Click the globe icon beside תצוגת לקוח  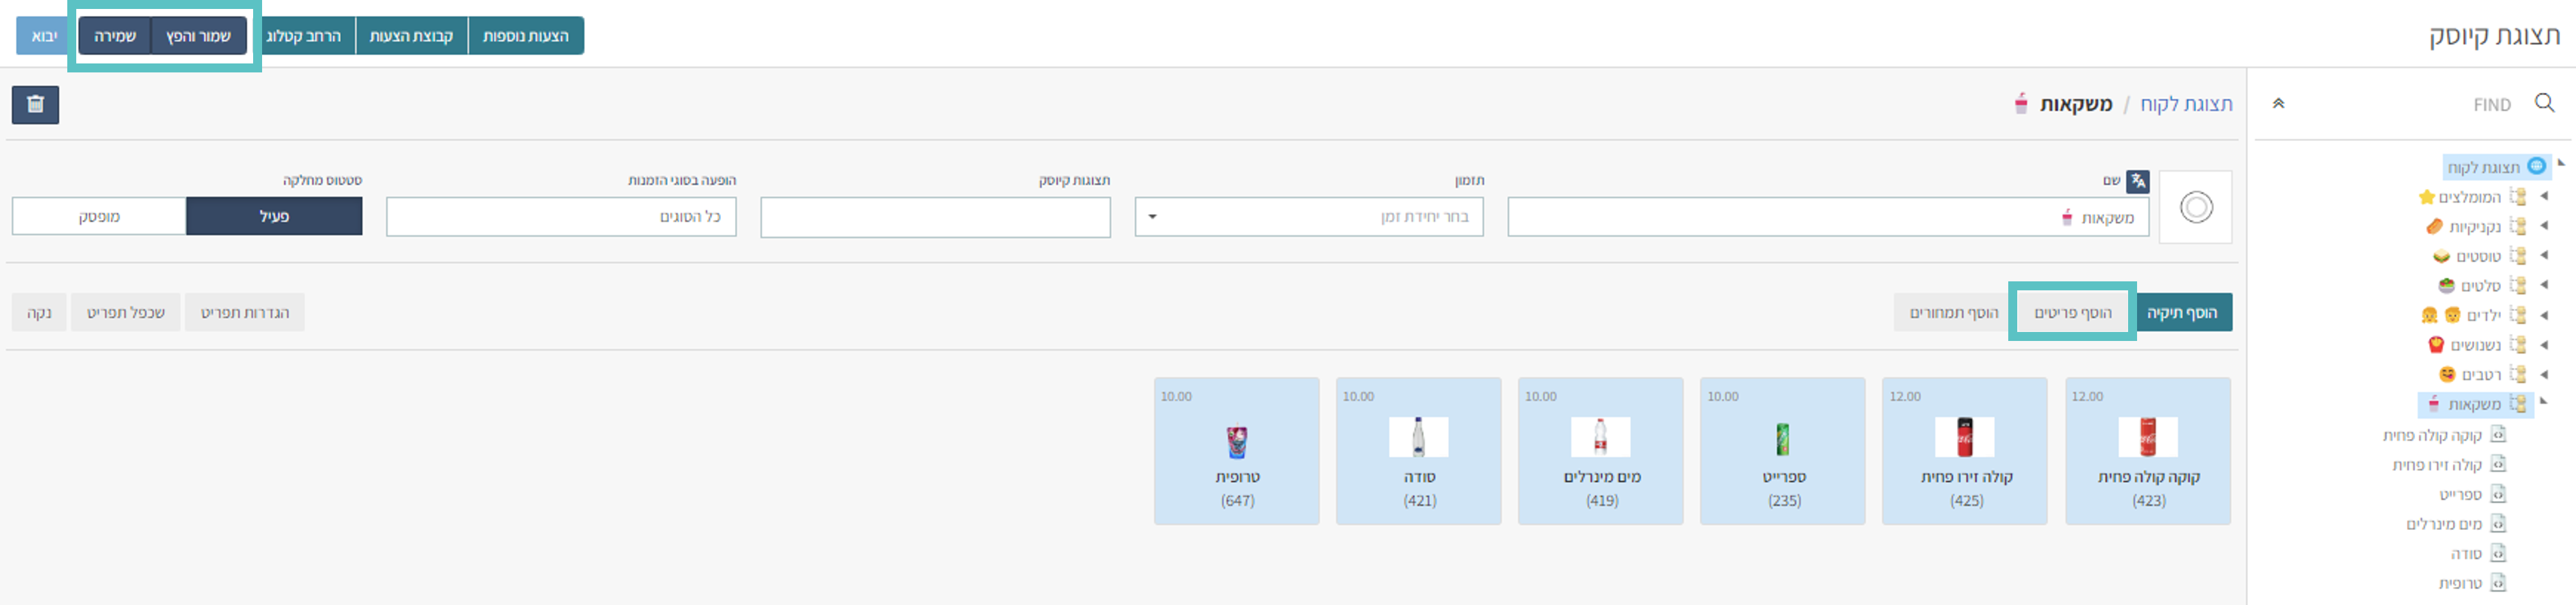(x=2536, y=166)
